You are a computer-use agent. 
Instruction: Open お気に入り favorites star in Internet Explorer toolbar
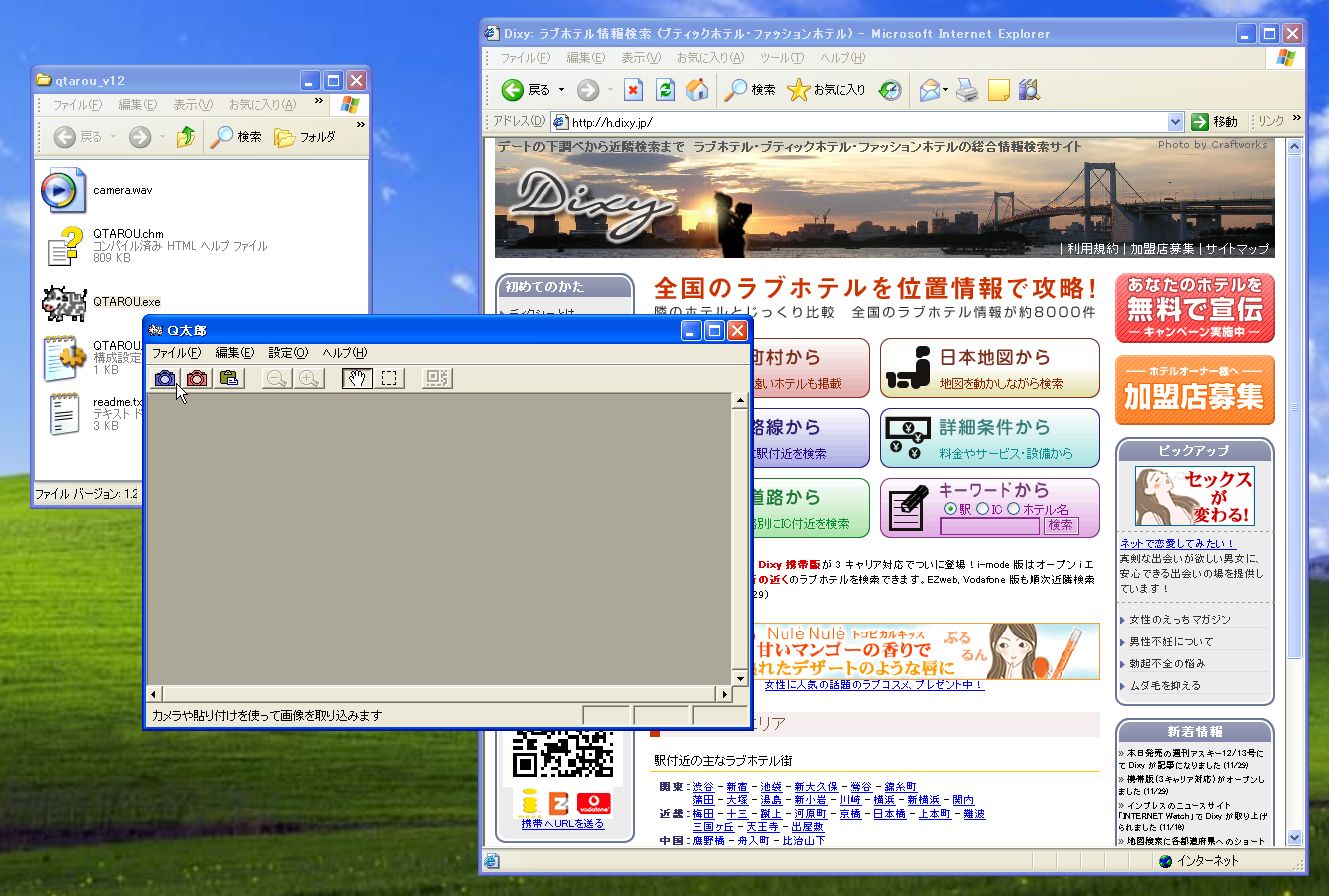pyautogui.click(x=826, y=90)
